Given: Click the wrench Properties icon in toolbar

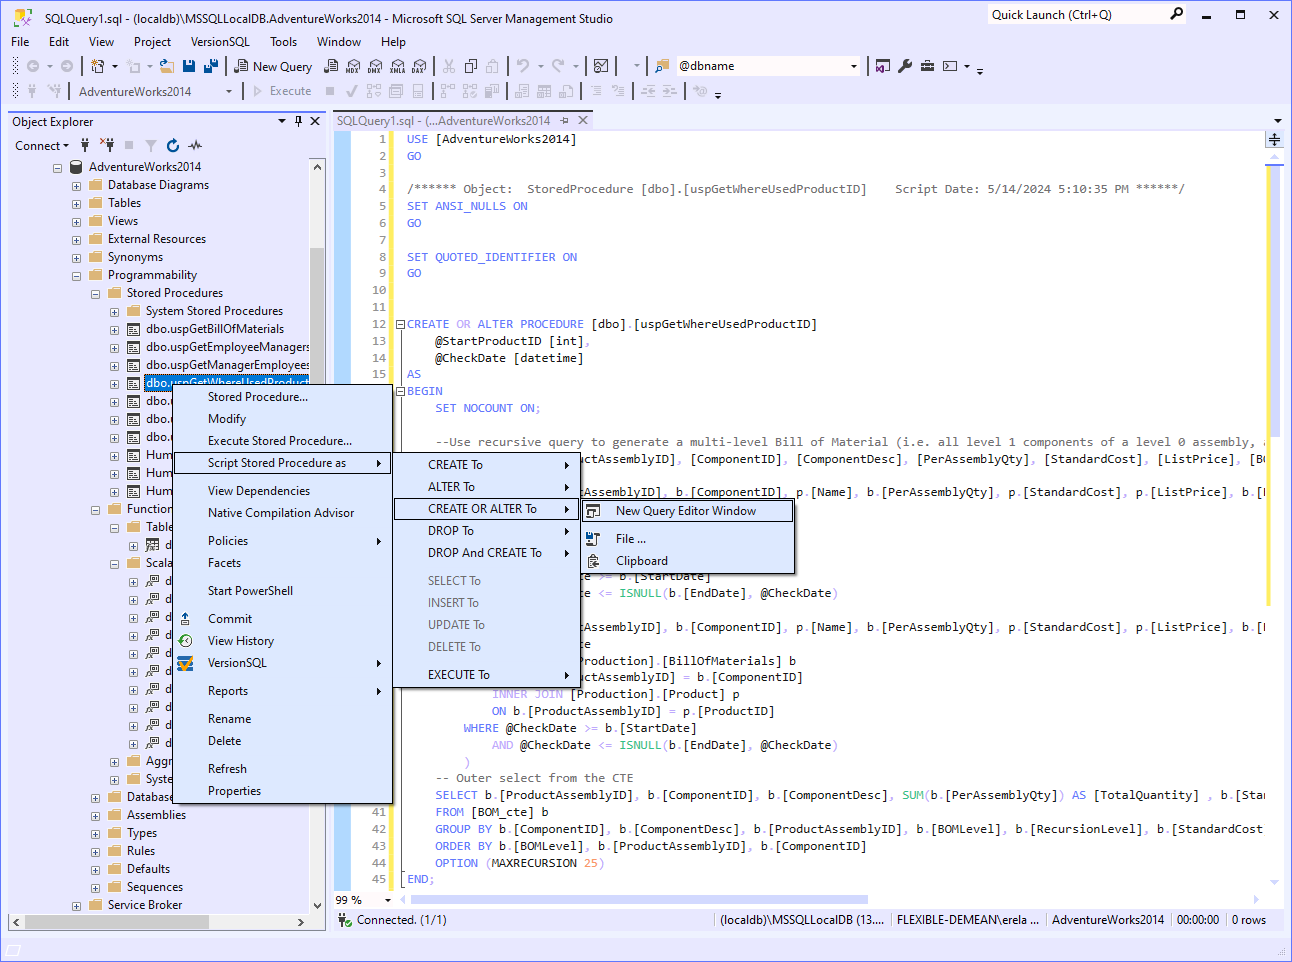Looking at the screenshot, I should [905, 66].
